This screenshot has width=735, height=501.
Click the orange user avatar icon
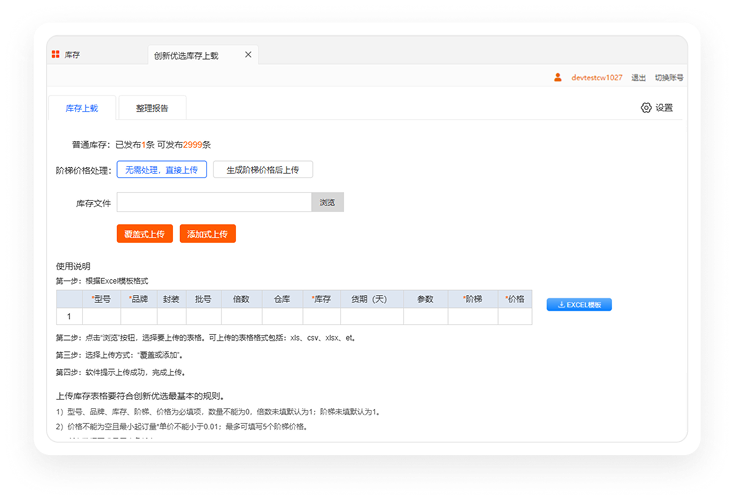(557, 77)
